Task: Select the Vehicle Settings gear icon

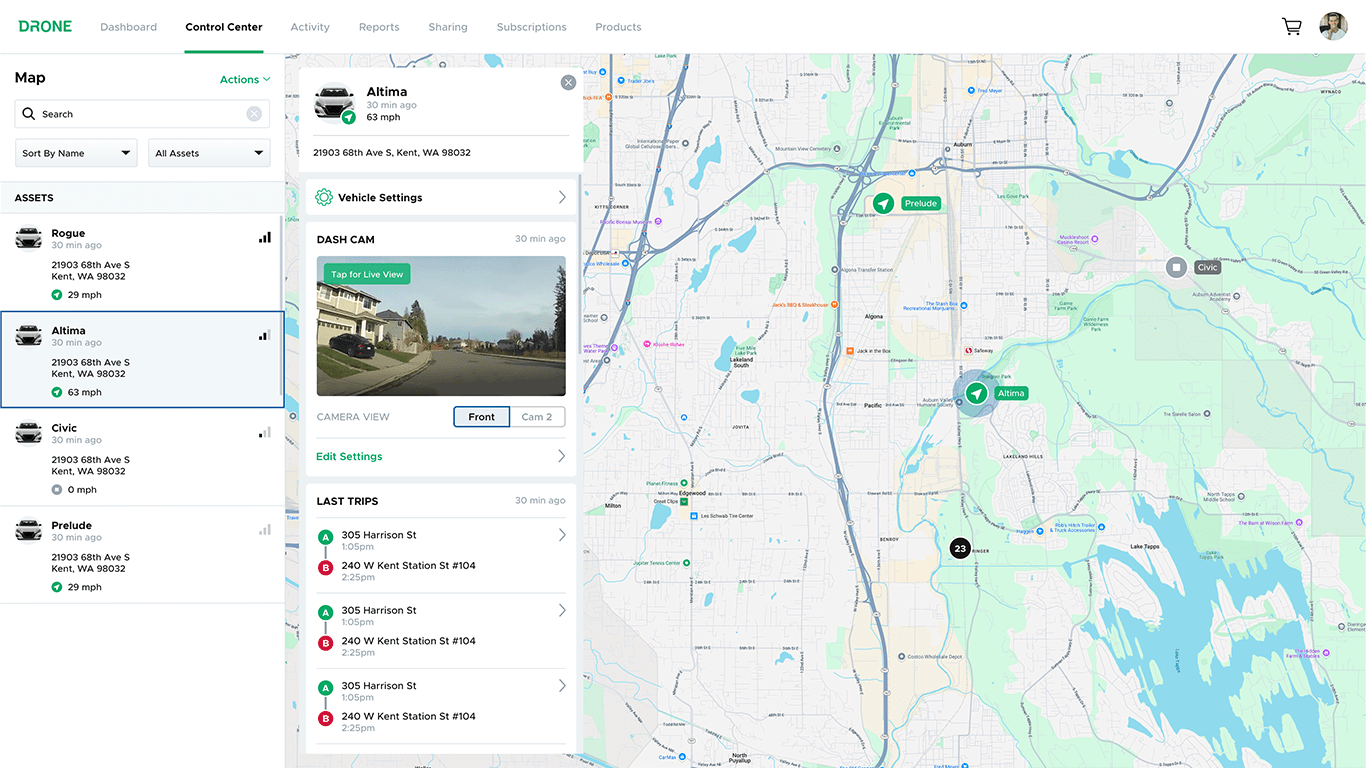Action: 324,197
